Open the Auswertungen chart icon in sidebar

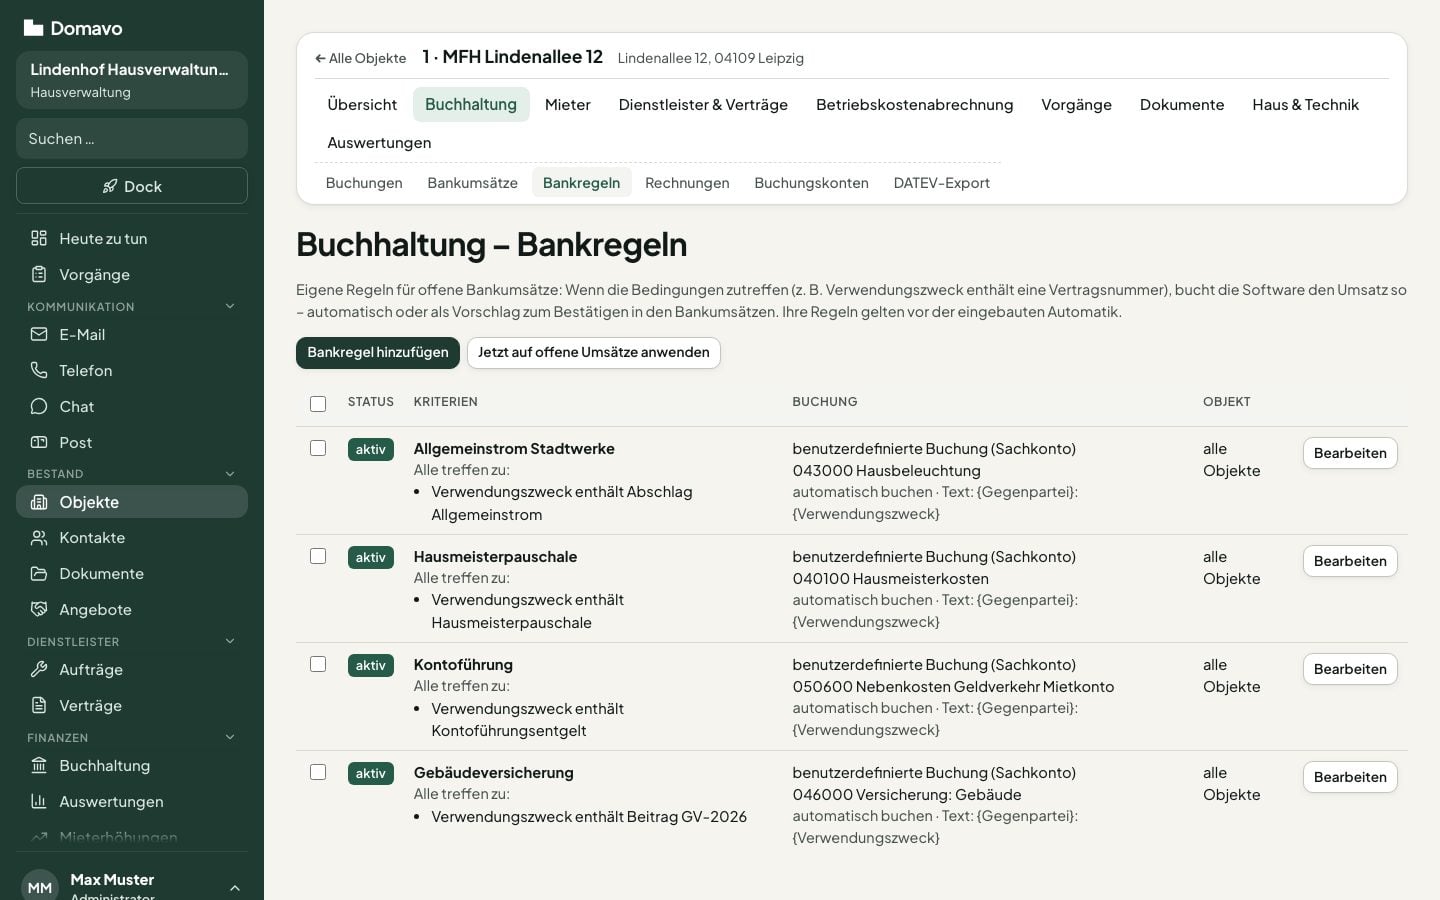click(x=39, y=802)
